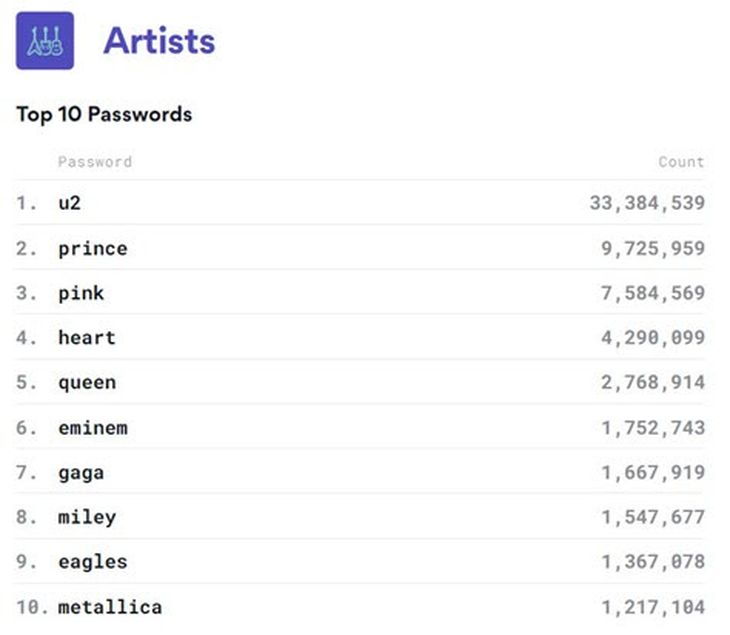
Task: Click the purple Artists guitar icon
Action: click(45, 41)
